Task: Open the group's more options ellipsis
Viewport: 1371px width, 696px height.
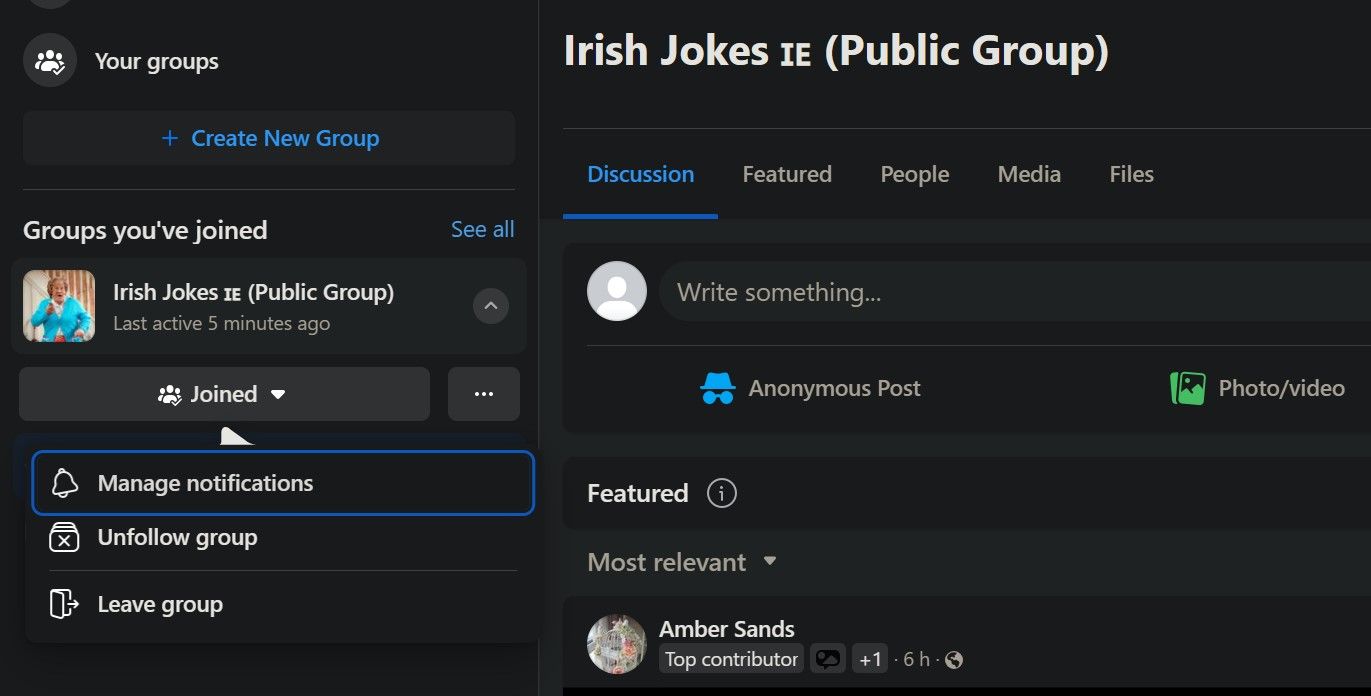Action: (x=484, y=394)
